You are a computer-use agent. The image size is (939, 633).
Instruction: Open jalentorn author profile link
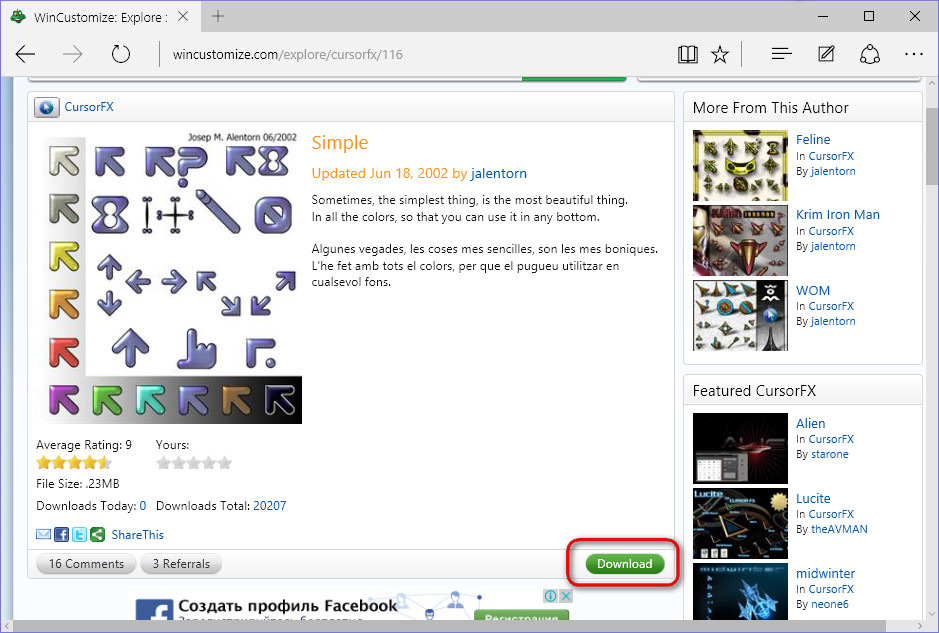tap(499, 173)
